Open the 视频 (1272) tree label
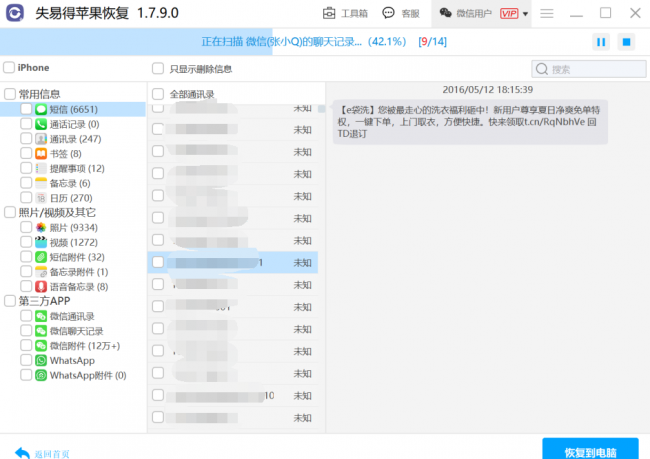The image size is (650, 459). (74, 242)
